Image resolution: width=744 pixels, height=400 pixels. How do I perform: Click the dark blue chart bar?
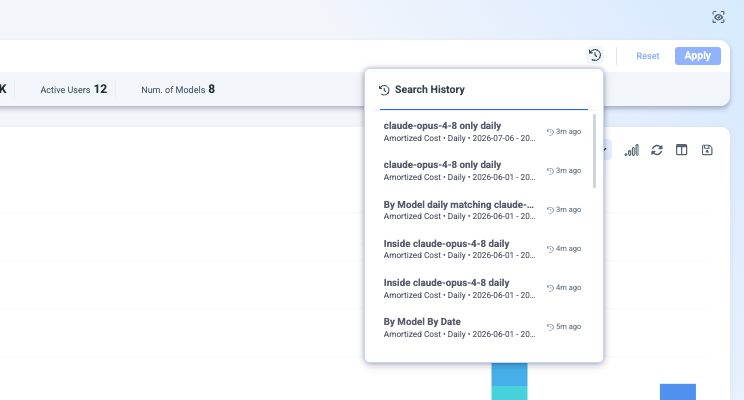click(x=678, y=392)
